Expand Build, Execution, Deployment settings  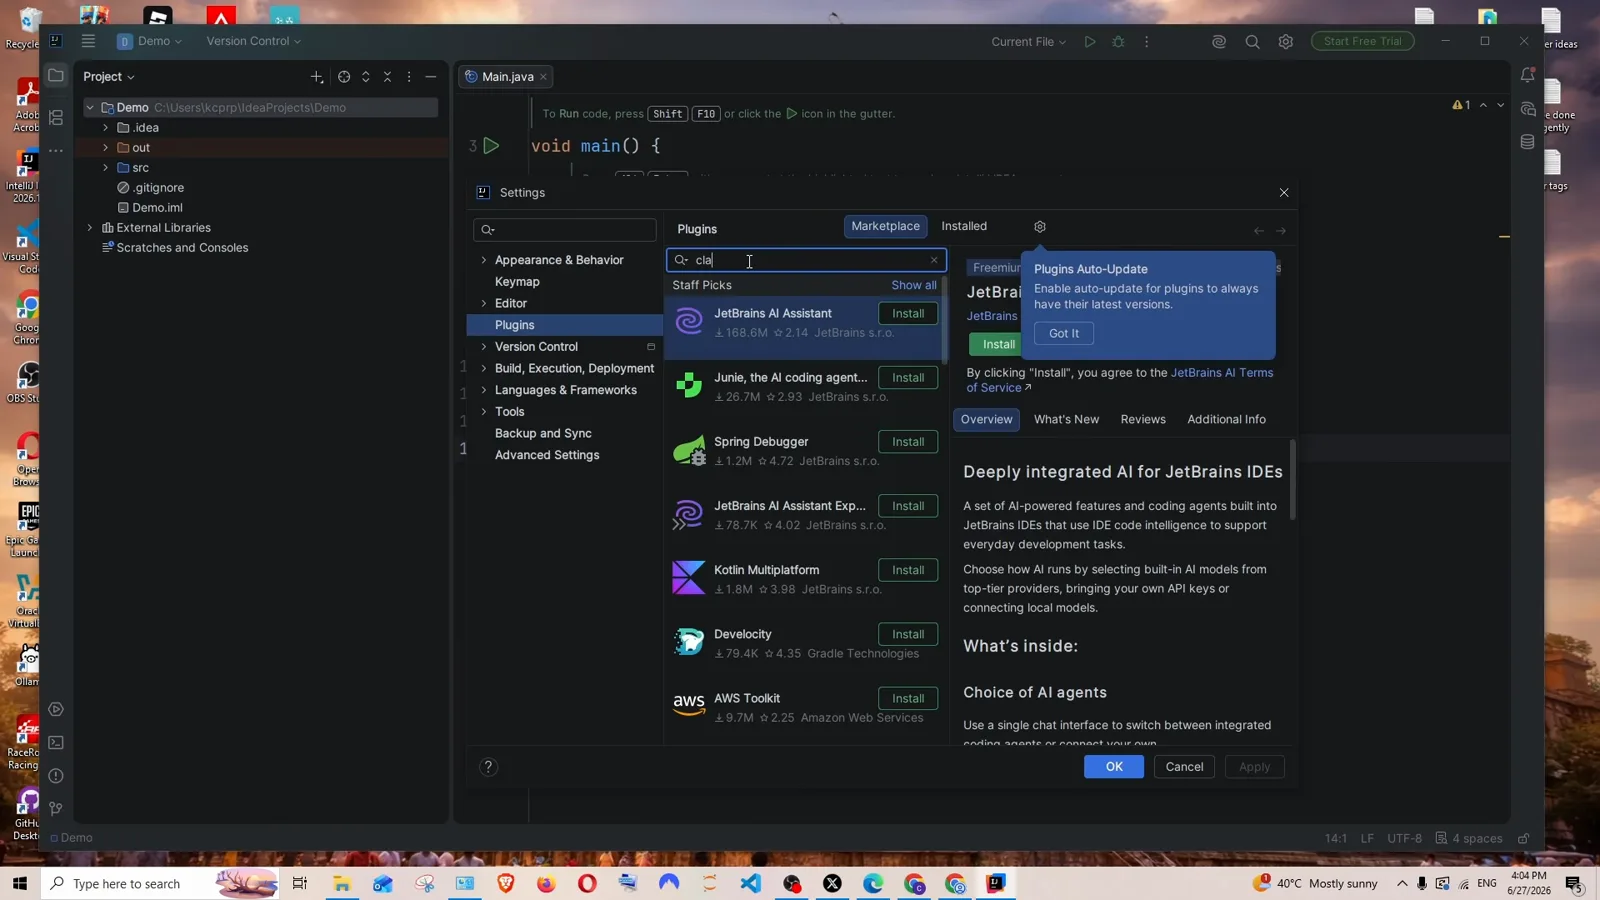click(484, 368)
